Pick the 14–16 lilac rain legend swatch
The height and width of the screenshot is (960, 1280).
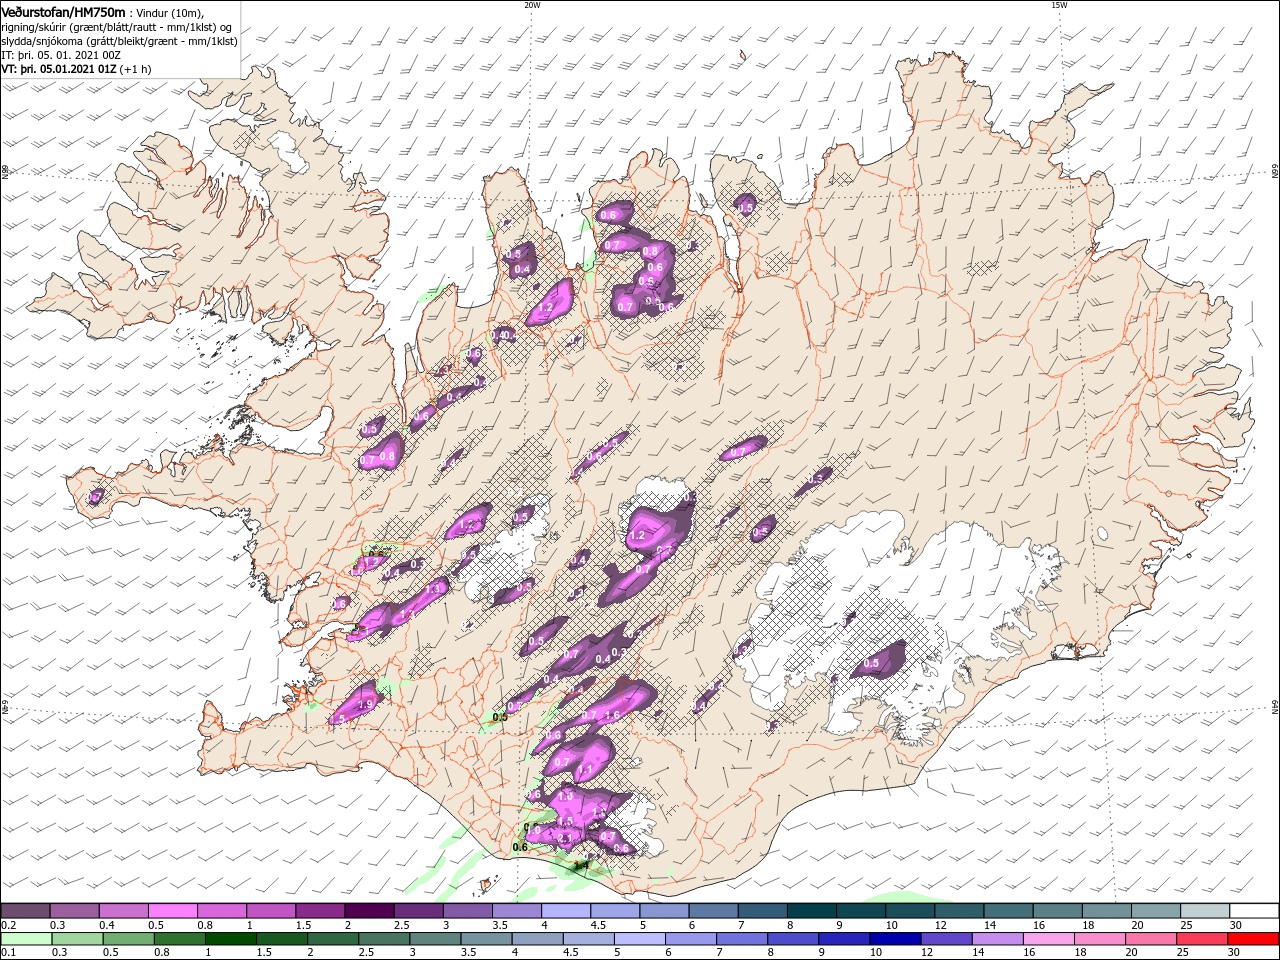click(996, 939)
